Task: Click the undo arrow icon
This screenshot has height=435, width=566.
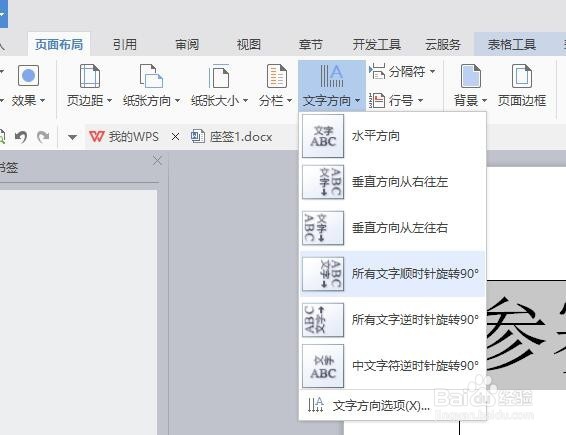Action: 21,137
